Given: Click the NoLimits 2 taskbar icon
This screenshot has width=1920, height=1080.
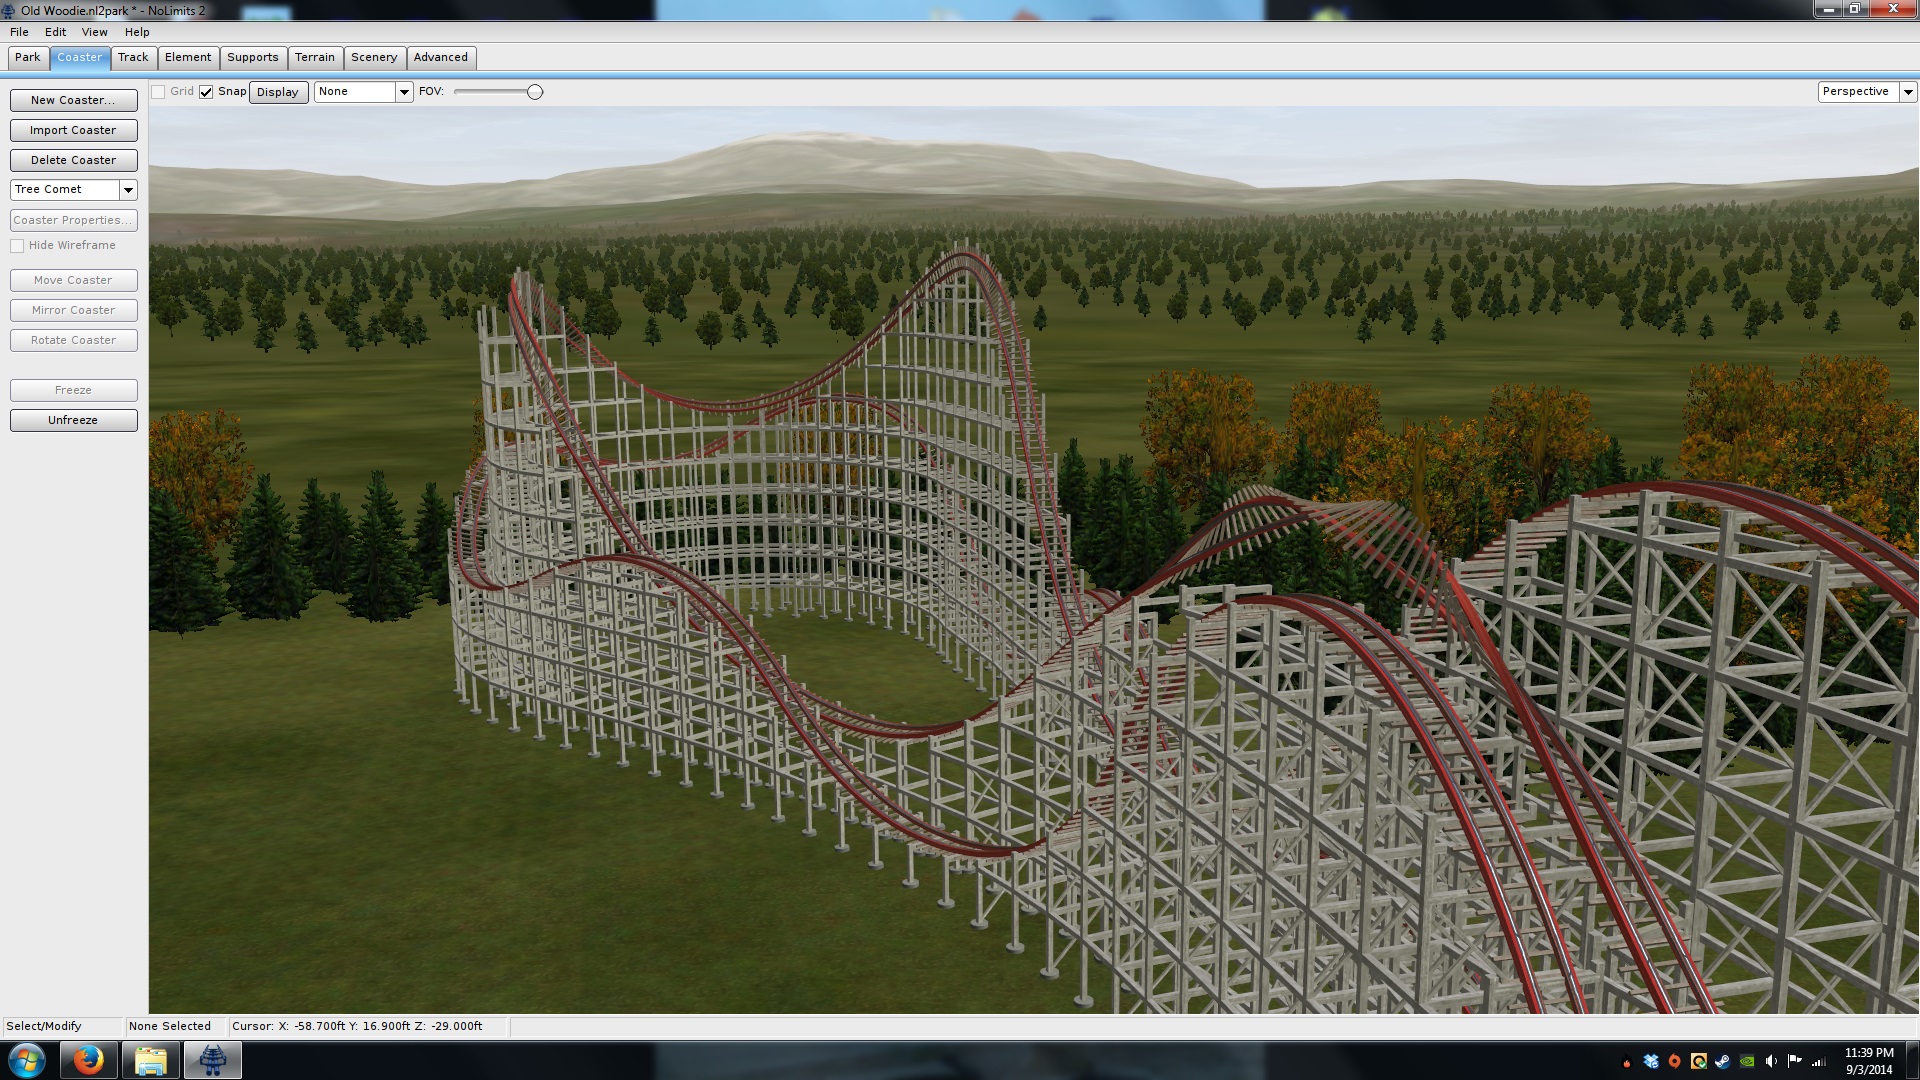Looking at the screenshot, I should click(x=212, y=1060).
